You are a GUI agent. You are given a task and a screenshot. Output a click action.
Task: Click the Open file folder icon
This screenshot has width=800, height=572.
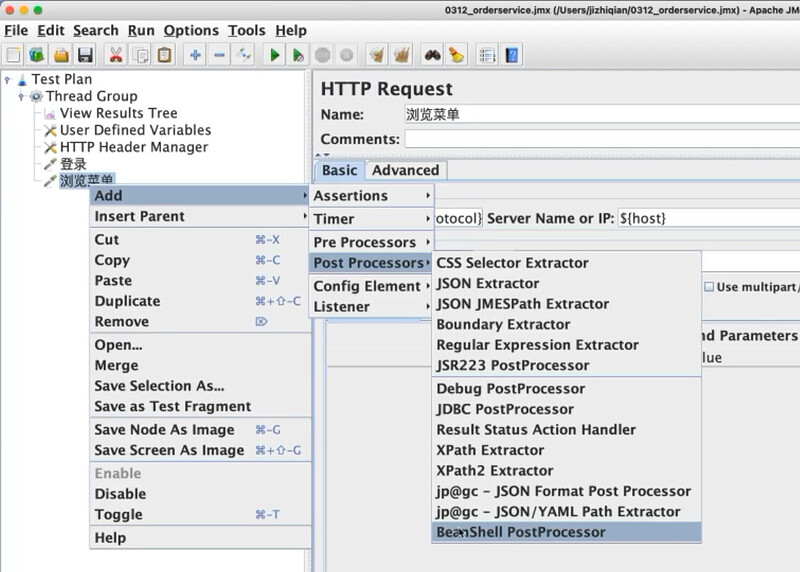pos(61,55)
